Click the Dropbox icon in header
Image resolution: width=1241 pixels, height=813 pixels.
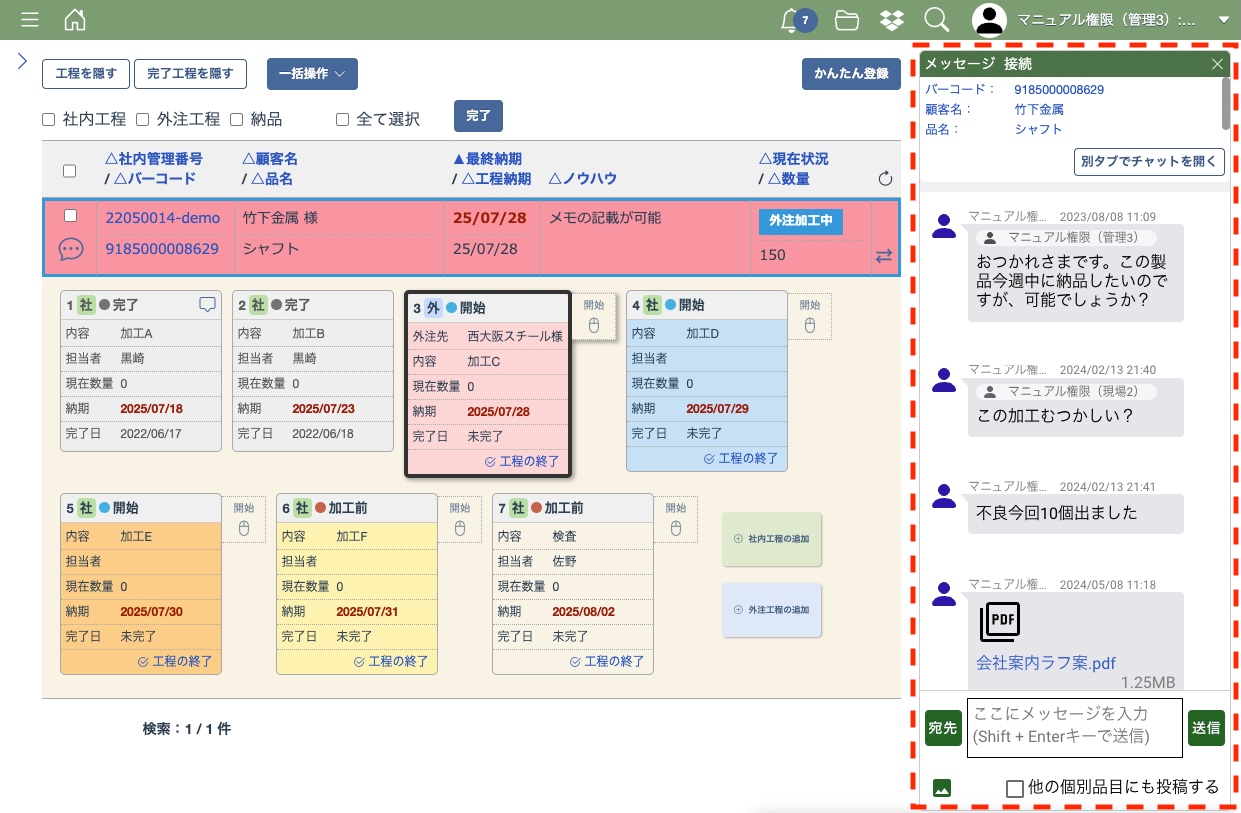[892, 20]
